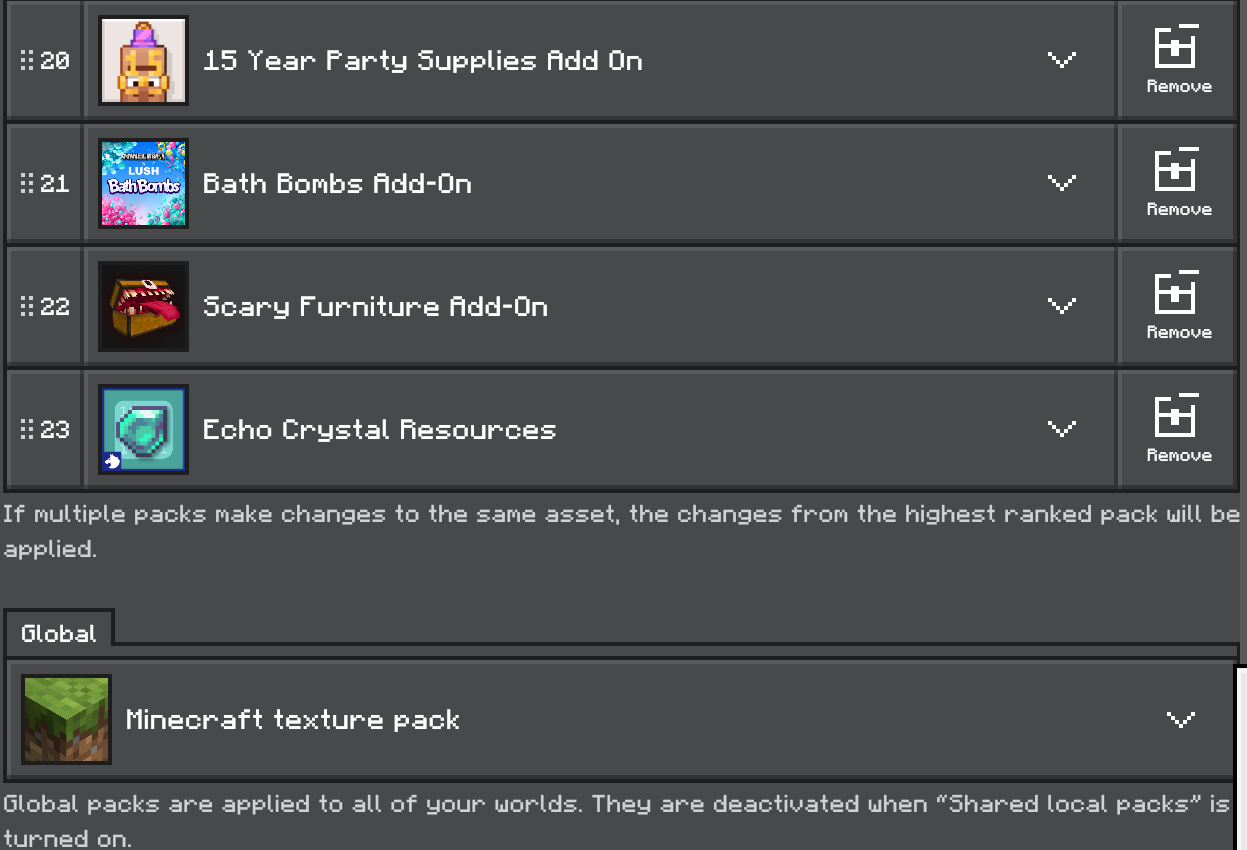
Task: Click the drag handle for pack 22
Action: tap(27, 307)
